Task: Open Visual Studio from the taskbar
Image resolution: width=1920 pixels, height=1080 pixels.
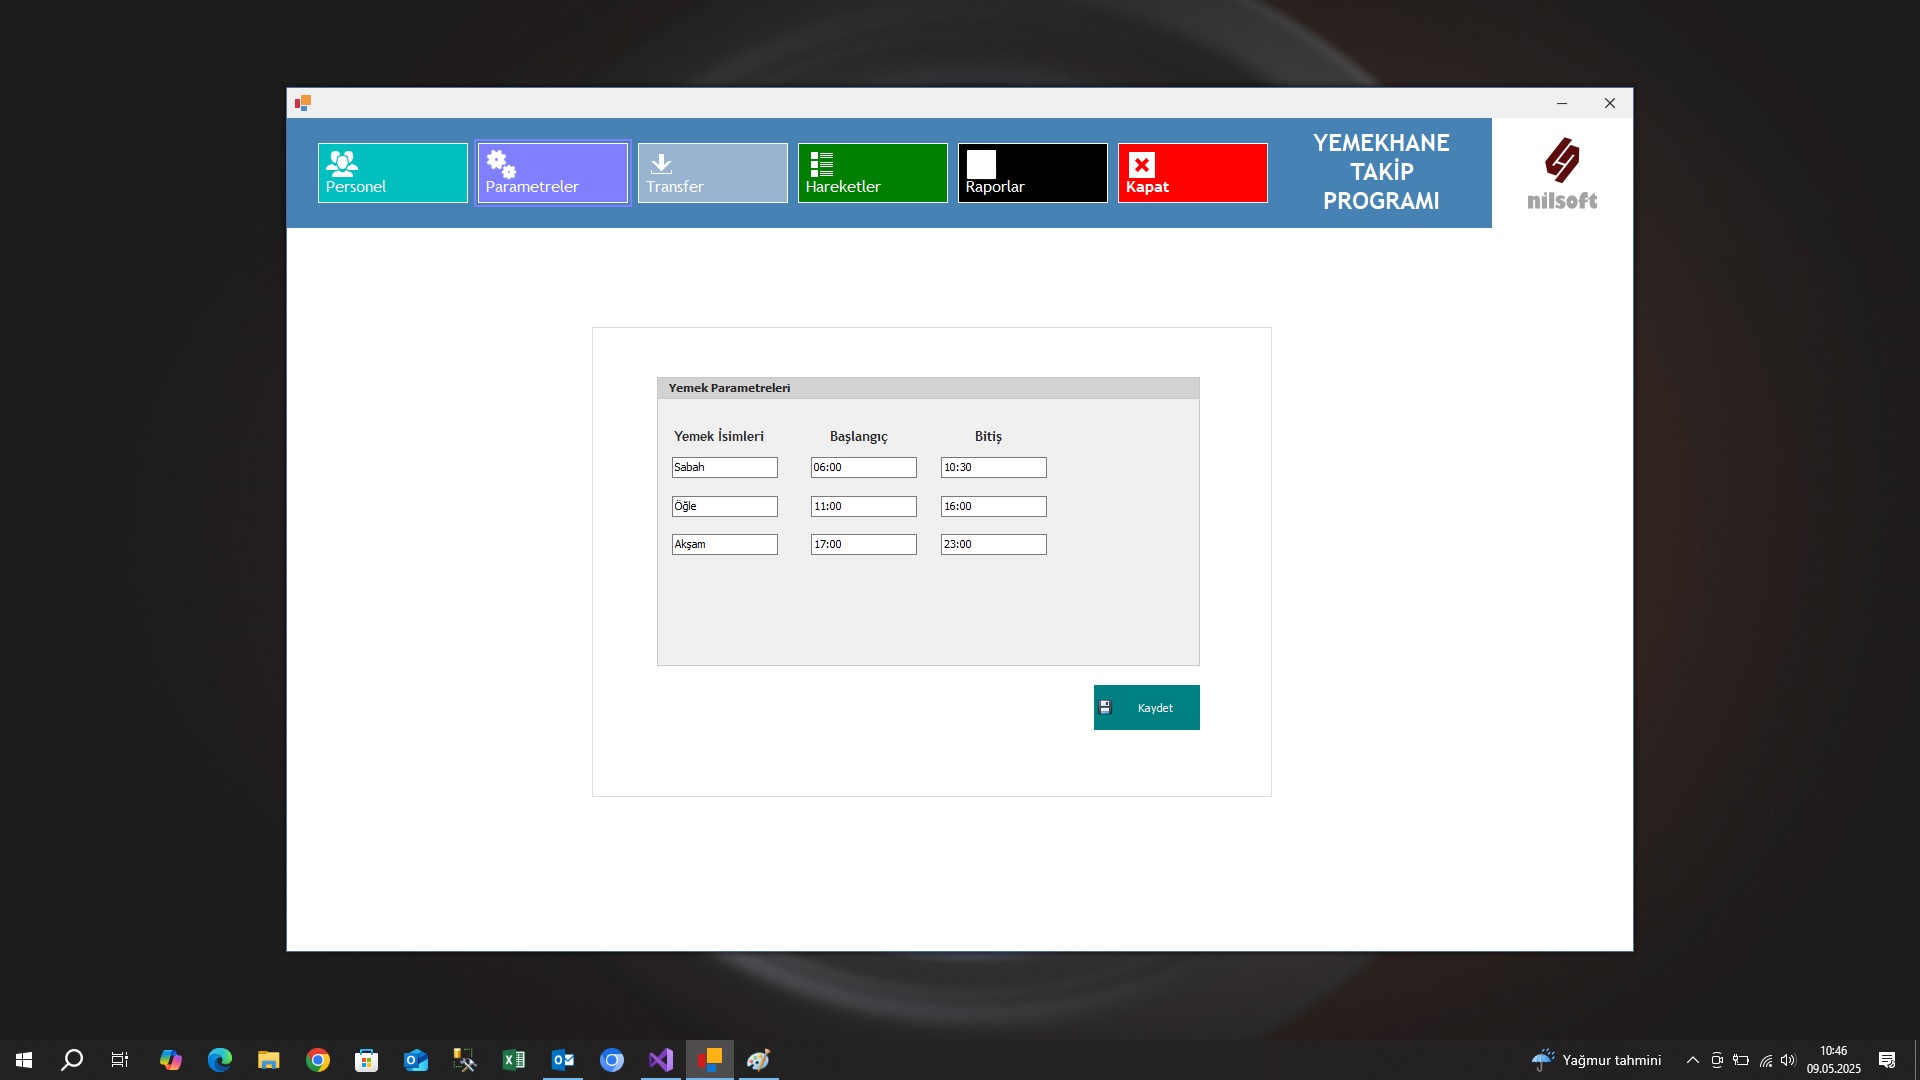Action: coord(661,1060)
